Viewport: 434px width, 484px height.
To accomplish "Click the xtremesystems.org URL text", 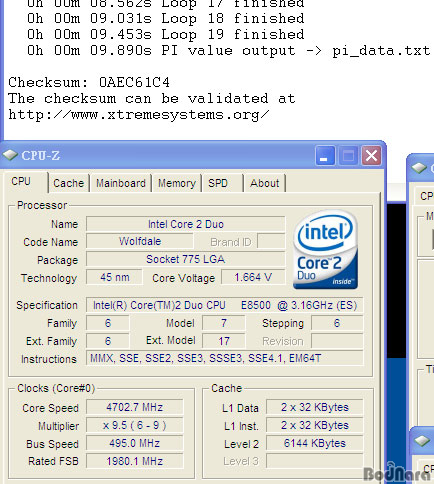I will (x=139, y=115).
